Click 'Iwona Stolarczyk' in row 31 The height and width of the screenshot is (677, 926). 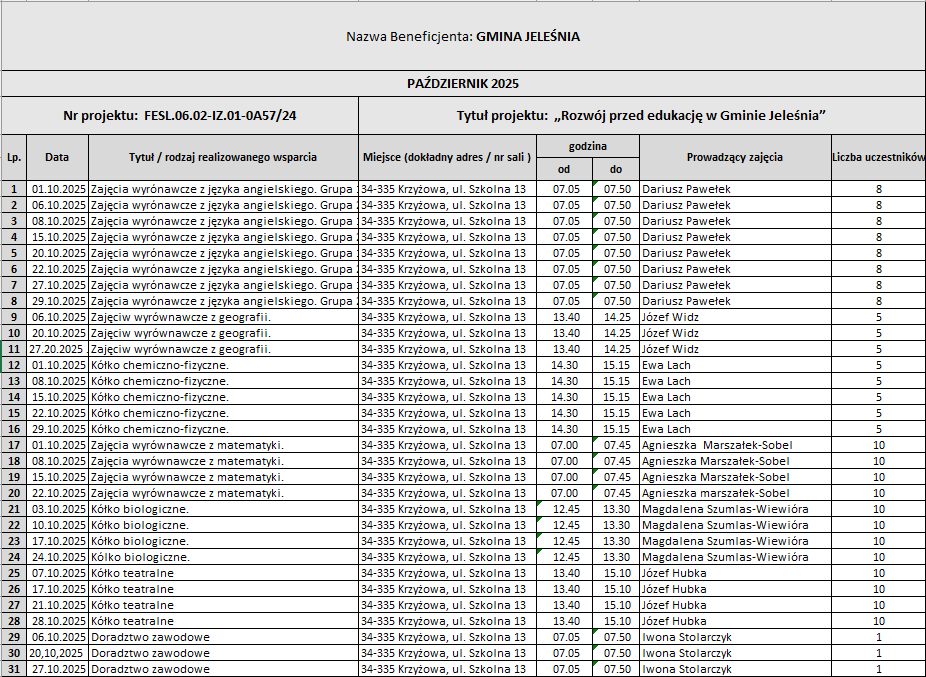[686, 669]
